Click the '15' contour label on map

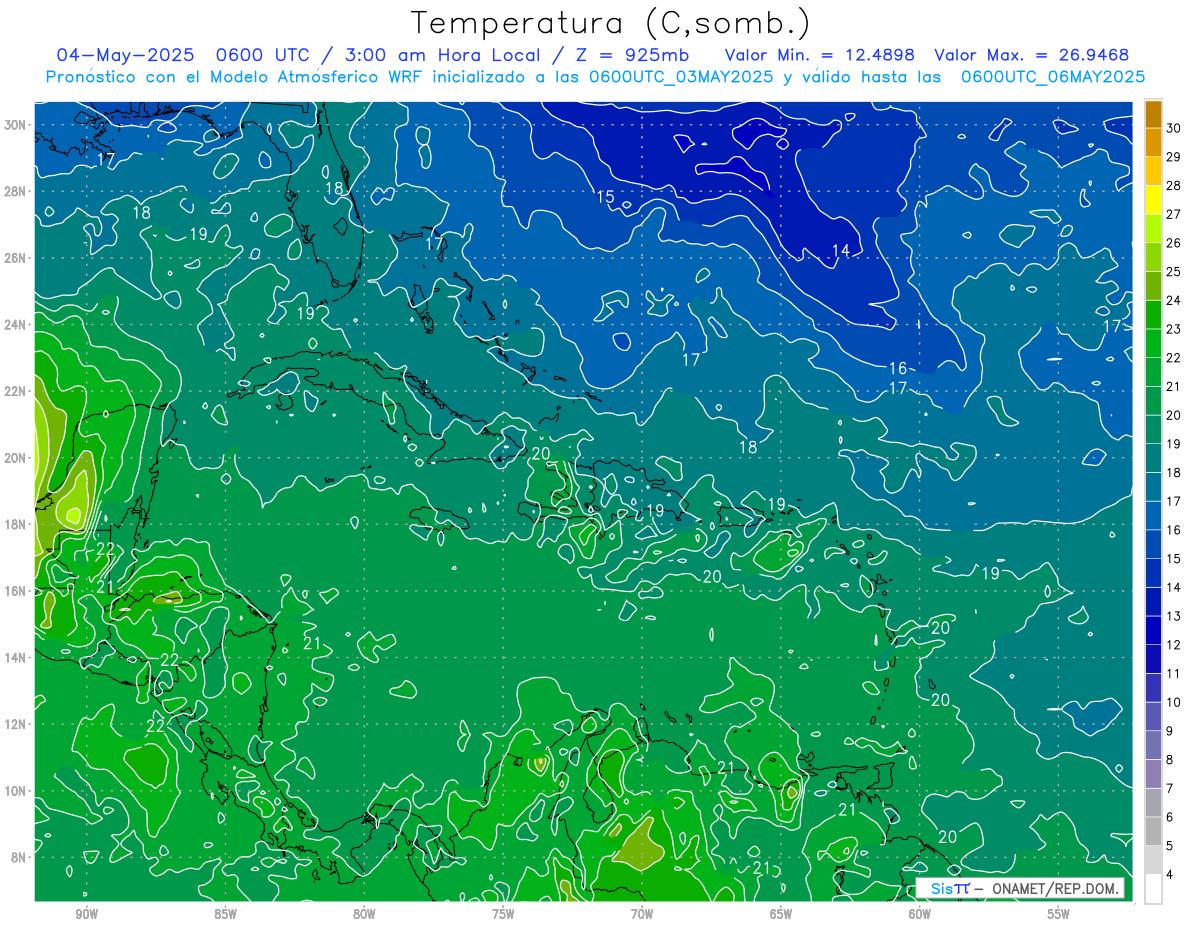click(x=606, y=197)
